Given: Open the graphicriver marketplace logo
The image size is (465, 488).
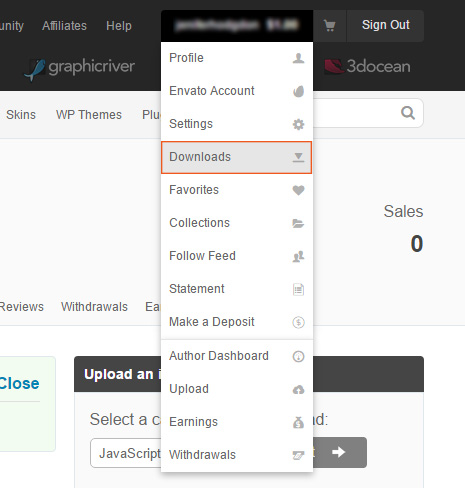Looking at the screenshot, I should (x=79, y=68).
